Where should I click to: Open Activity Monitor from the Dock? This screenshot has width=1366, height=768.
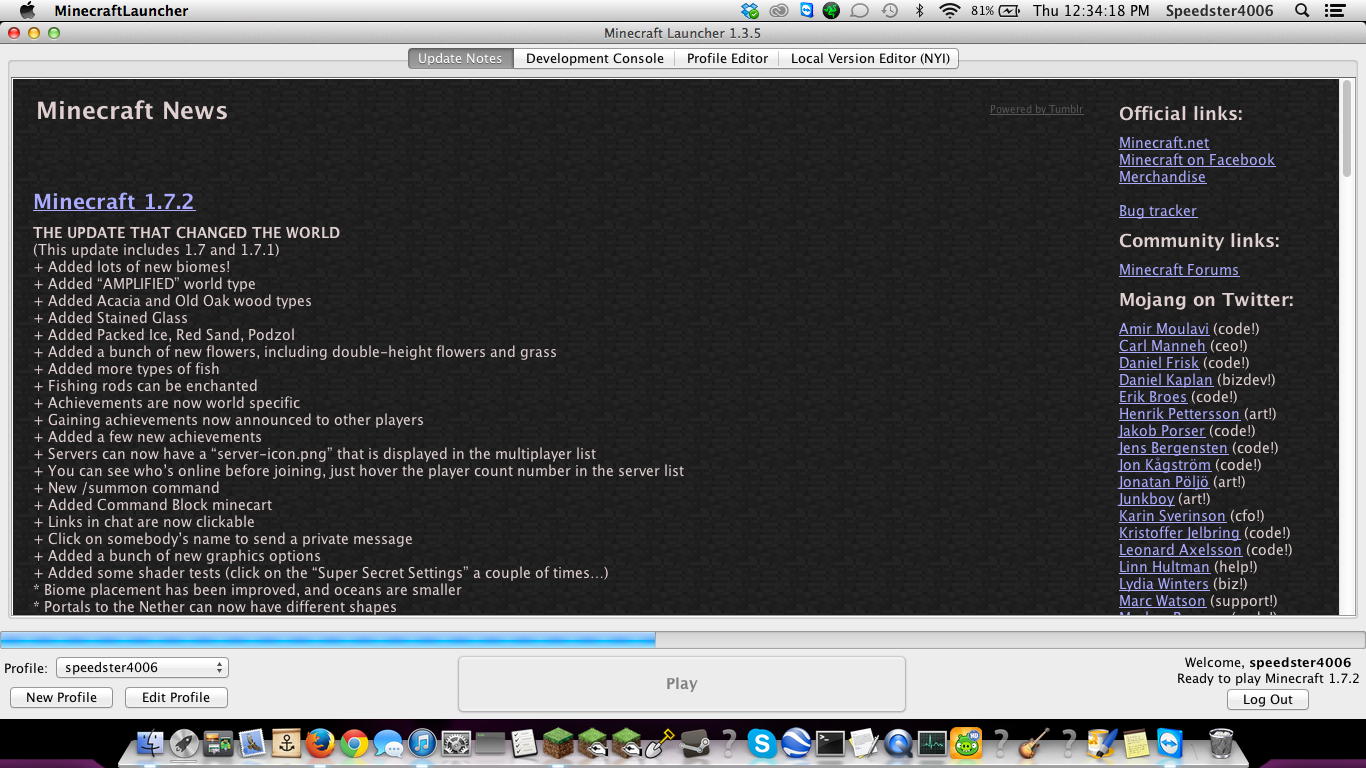tap(932, 743)
